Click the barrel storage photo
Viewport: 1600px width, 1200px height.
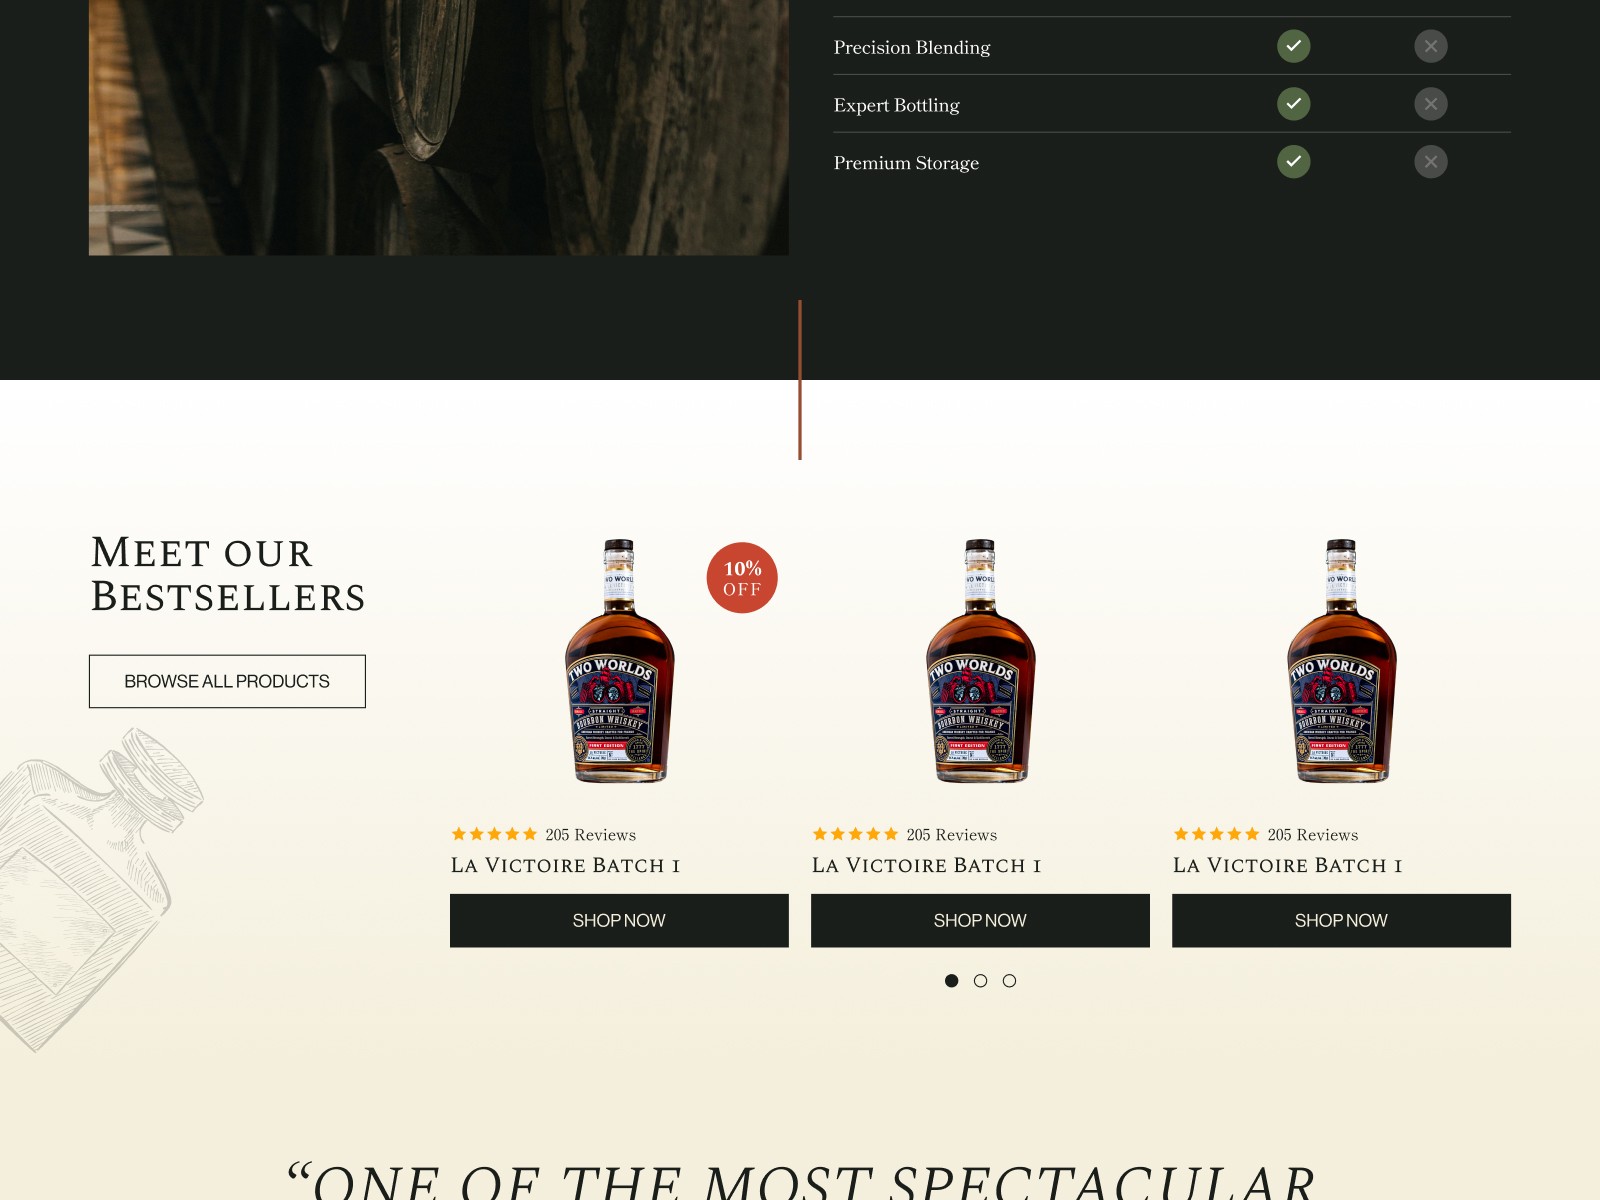click(x=439, y=127)
